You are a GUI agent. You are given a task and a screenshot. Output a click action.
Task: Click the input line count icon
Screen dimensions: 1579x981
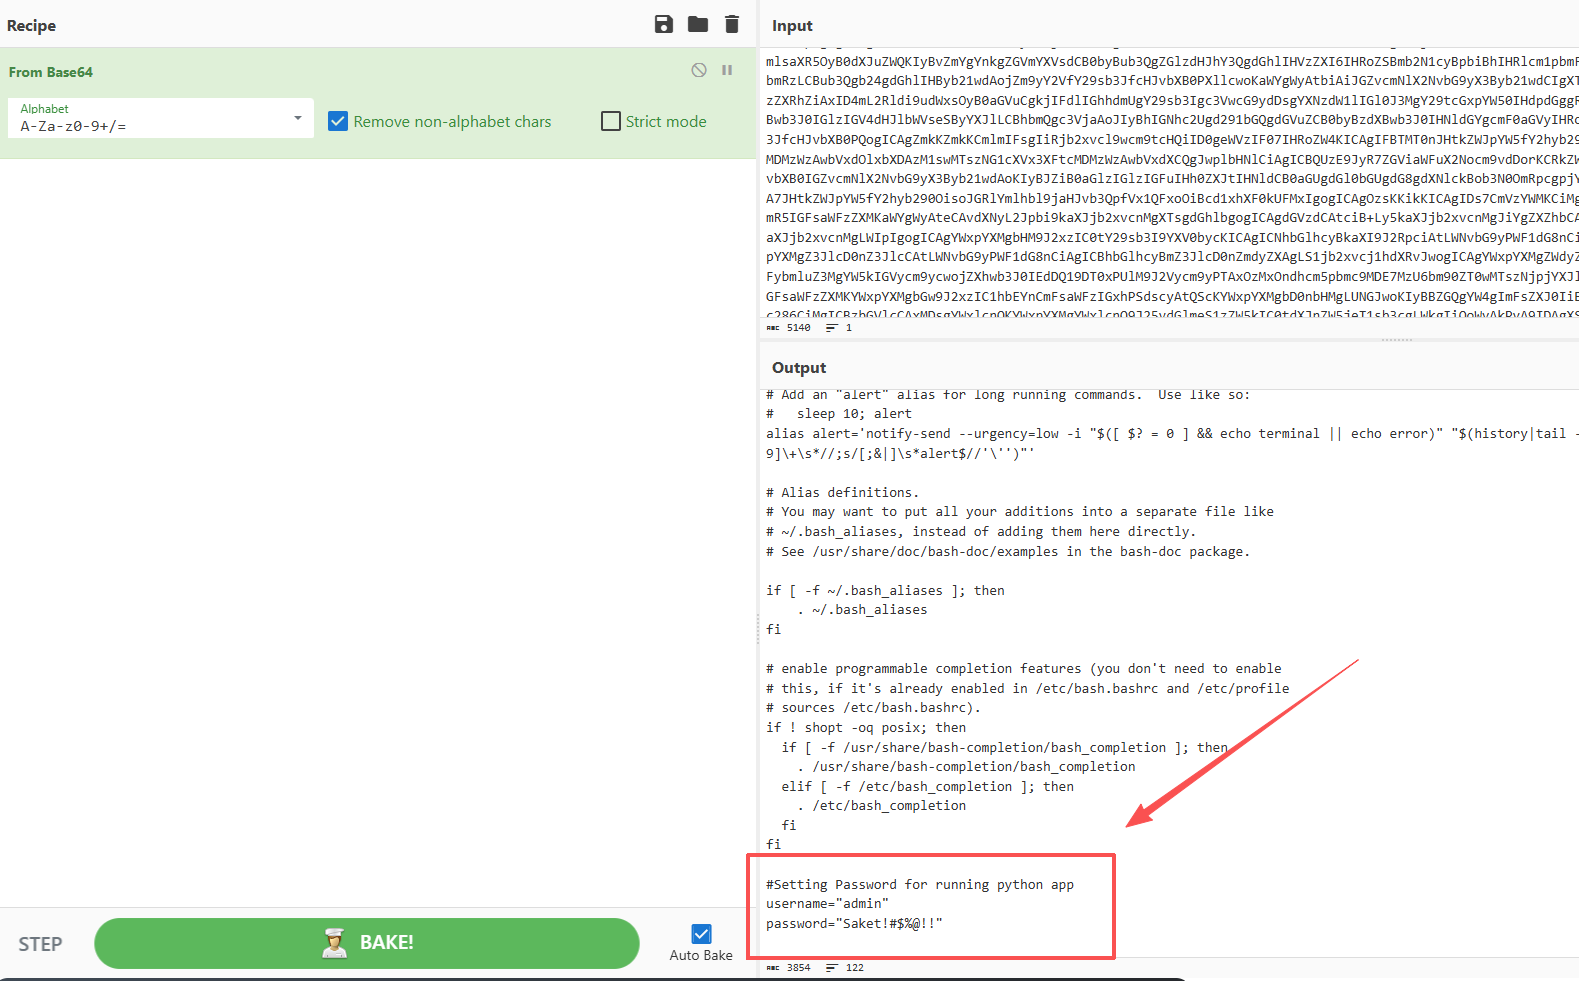click(x=831, y=328)
